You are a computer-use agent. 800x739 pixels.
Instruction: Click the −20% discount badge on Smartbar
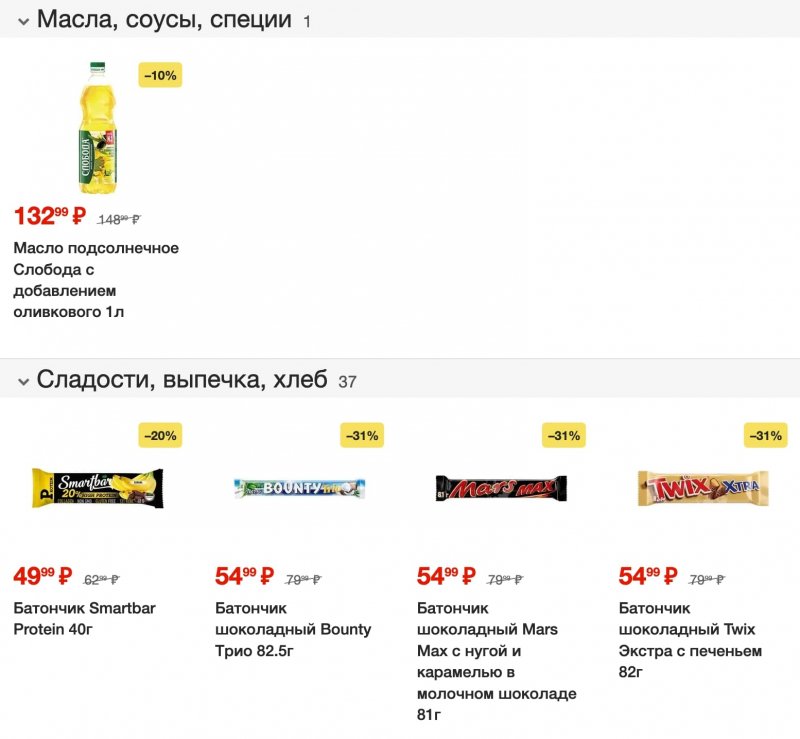(x=160, y=435)
